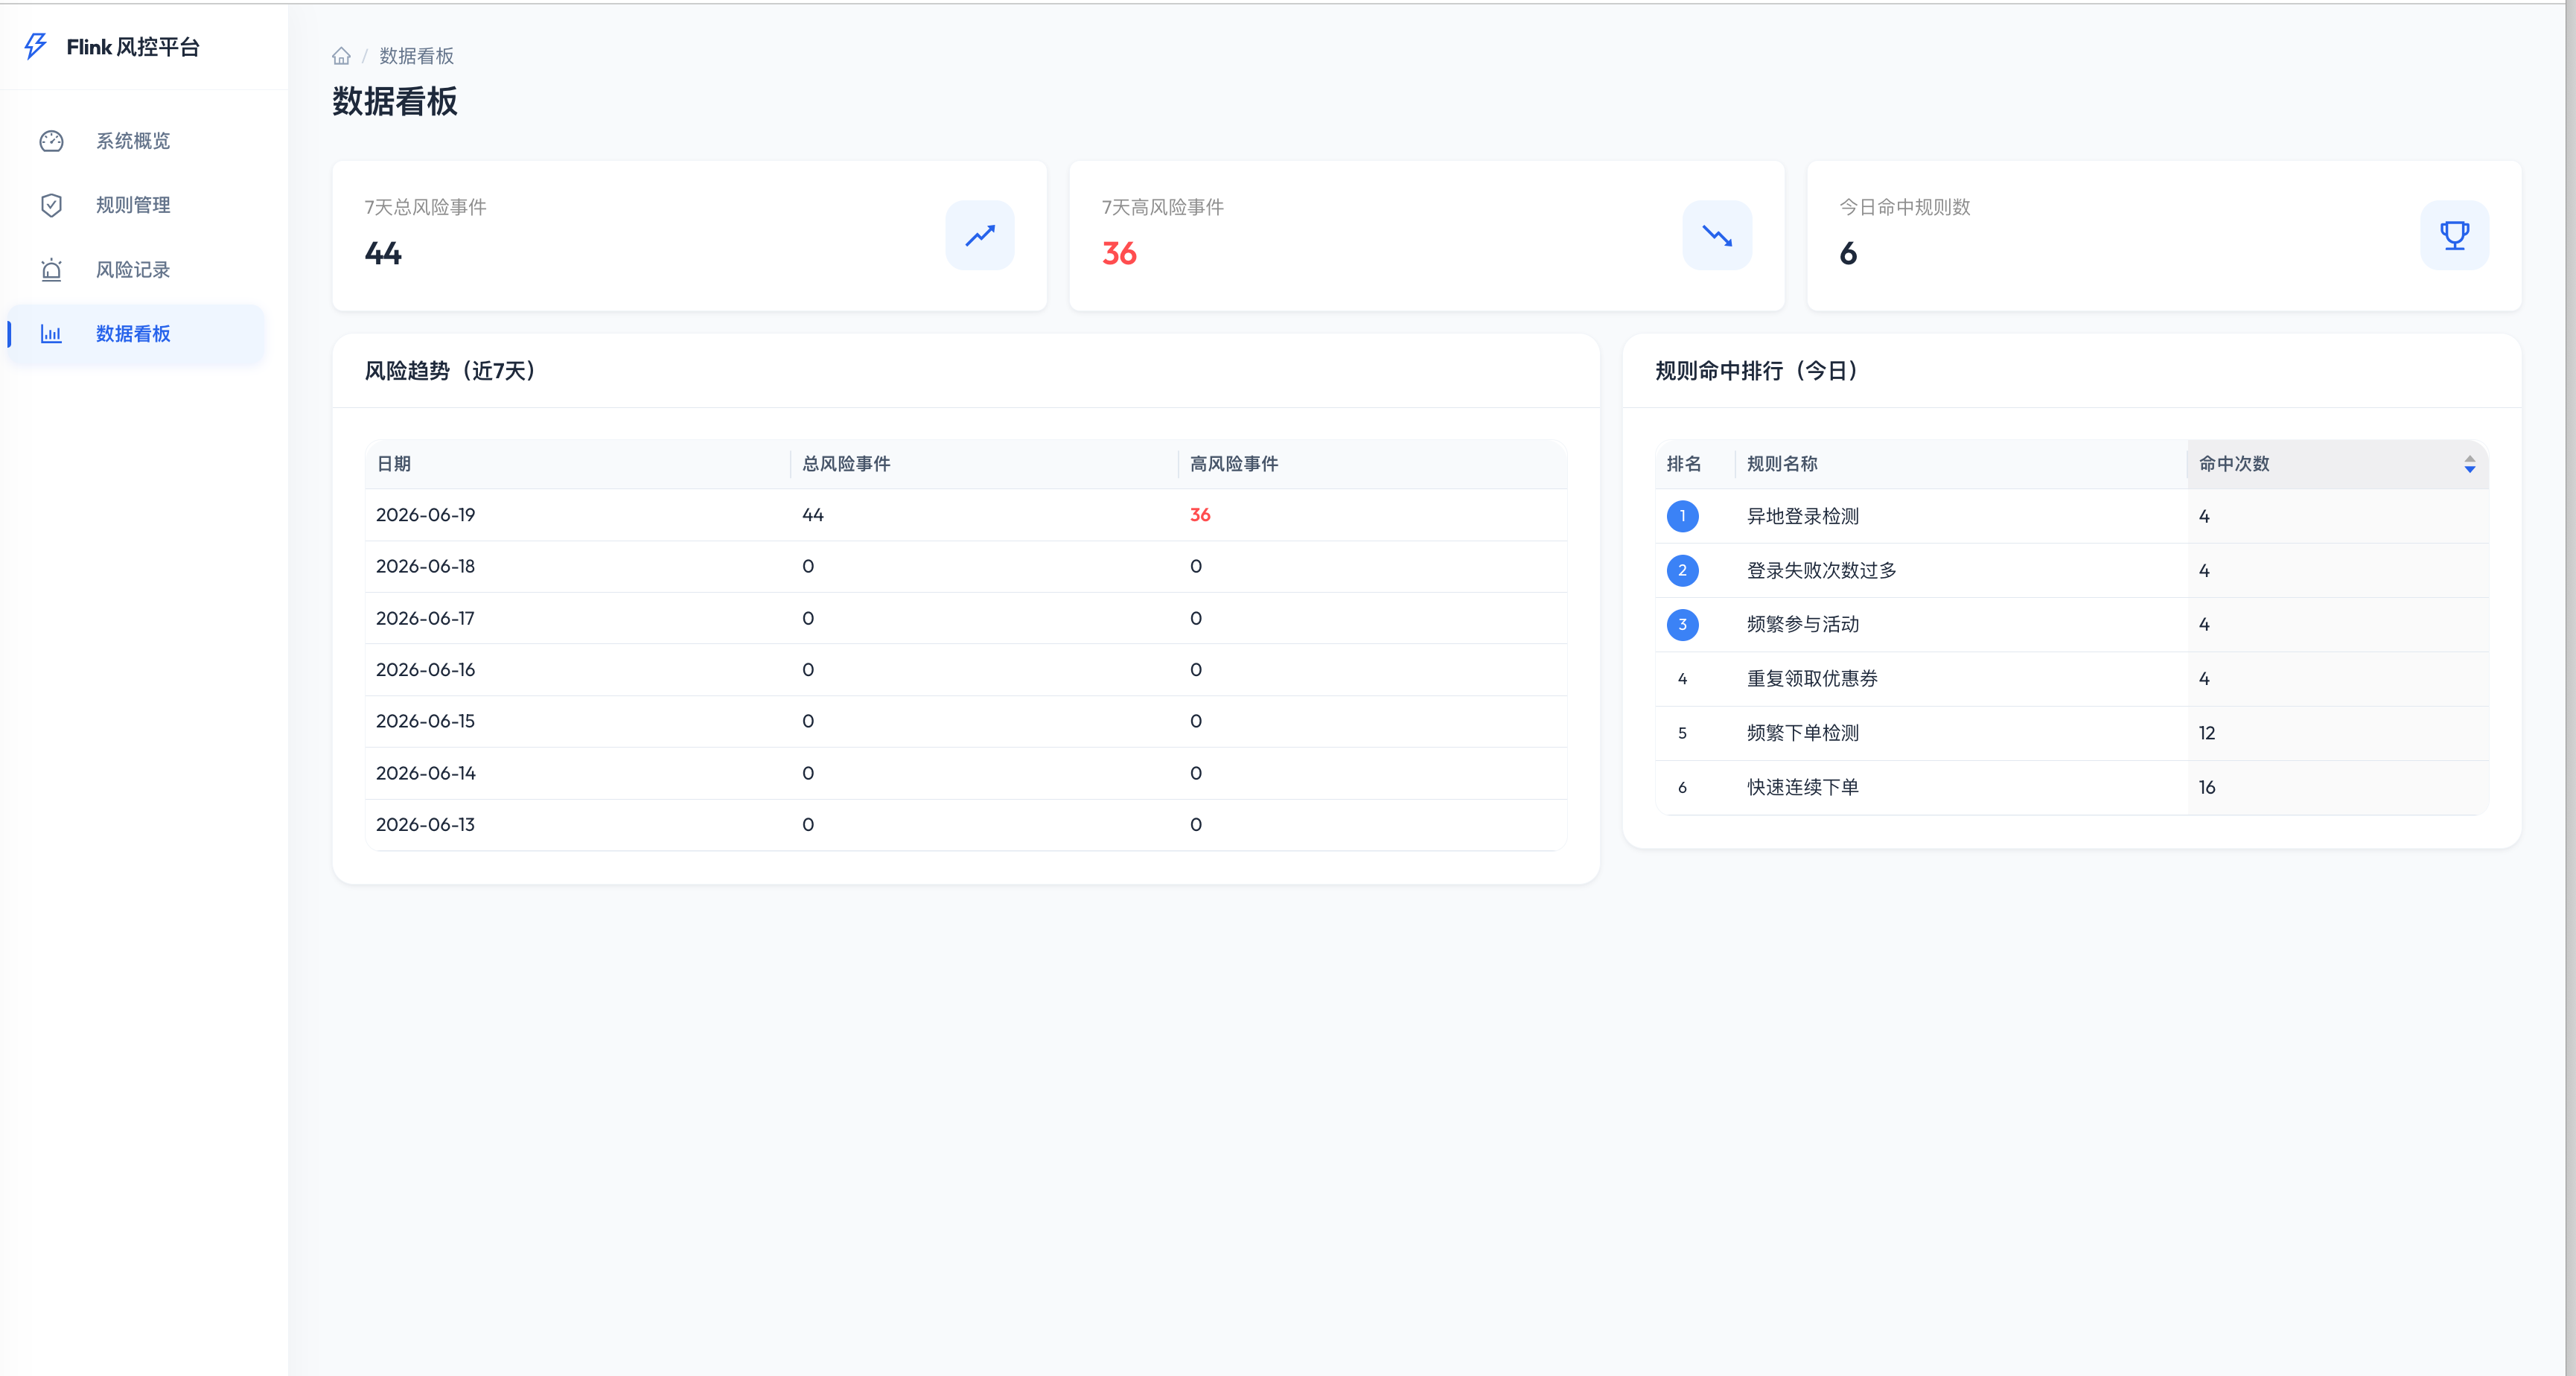Click the 系统概览 dashboard gauge icon
2576x1376 pixels.
(51, 141)
